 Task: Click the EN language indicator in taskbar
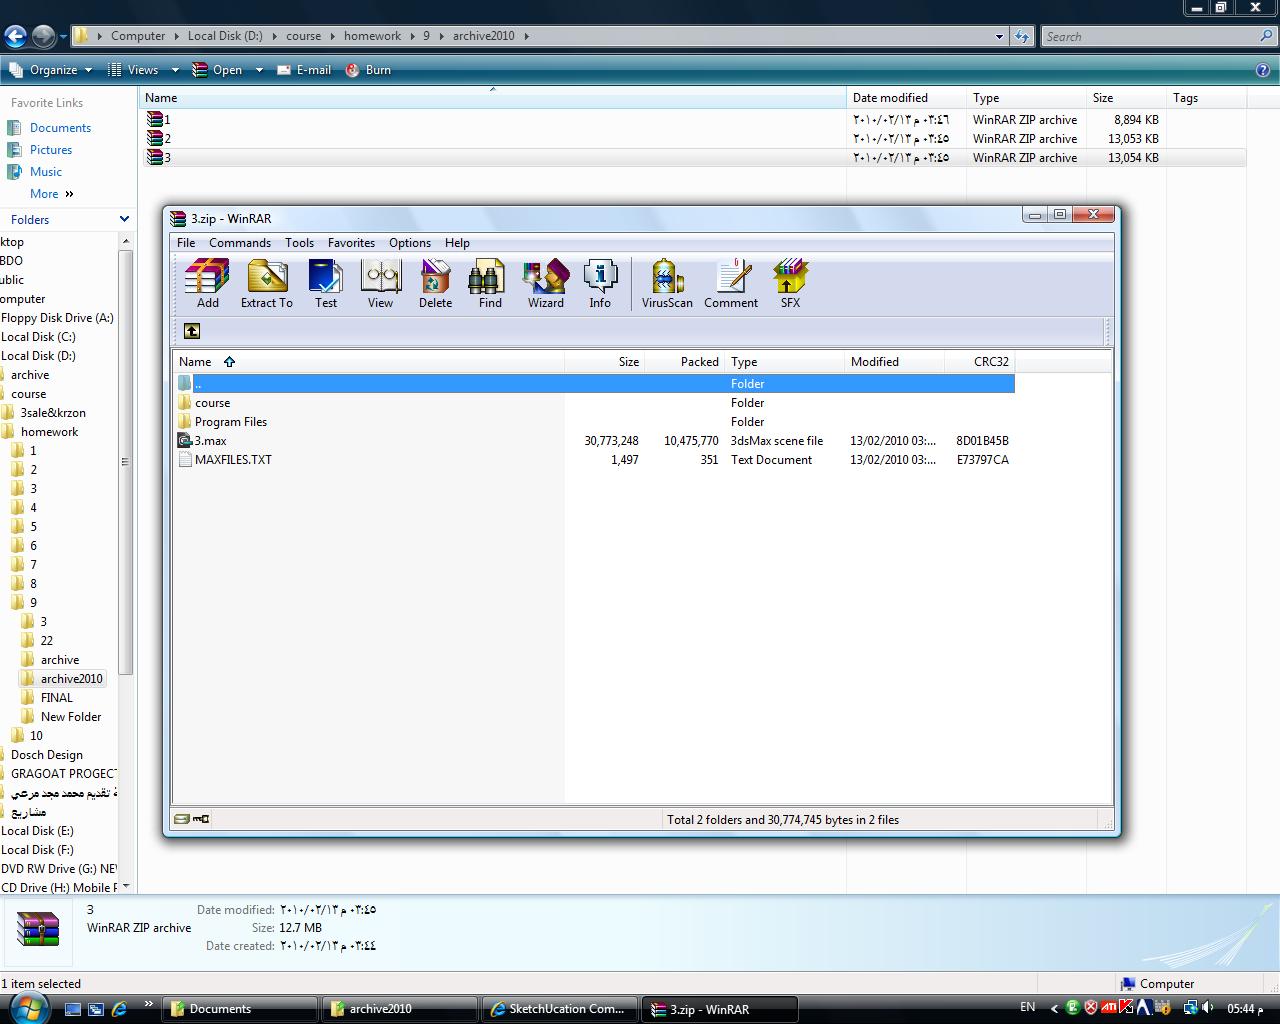(1028, 1007)
